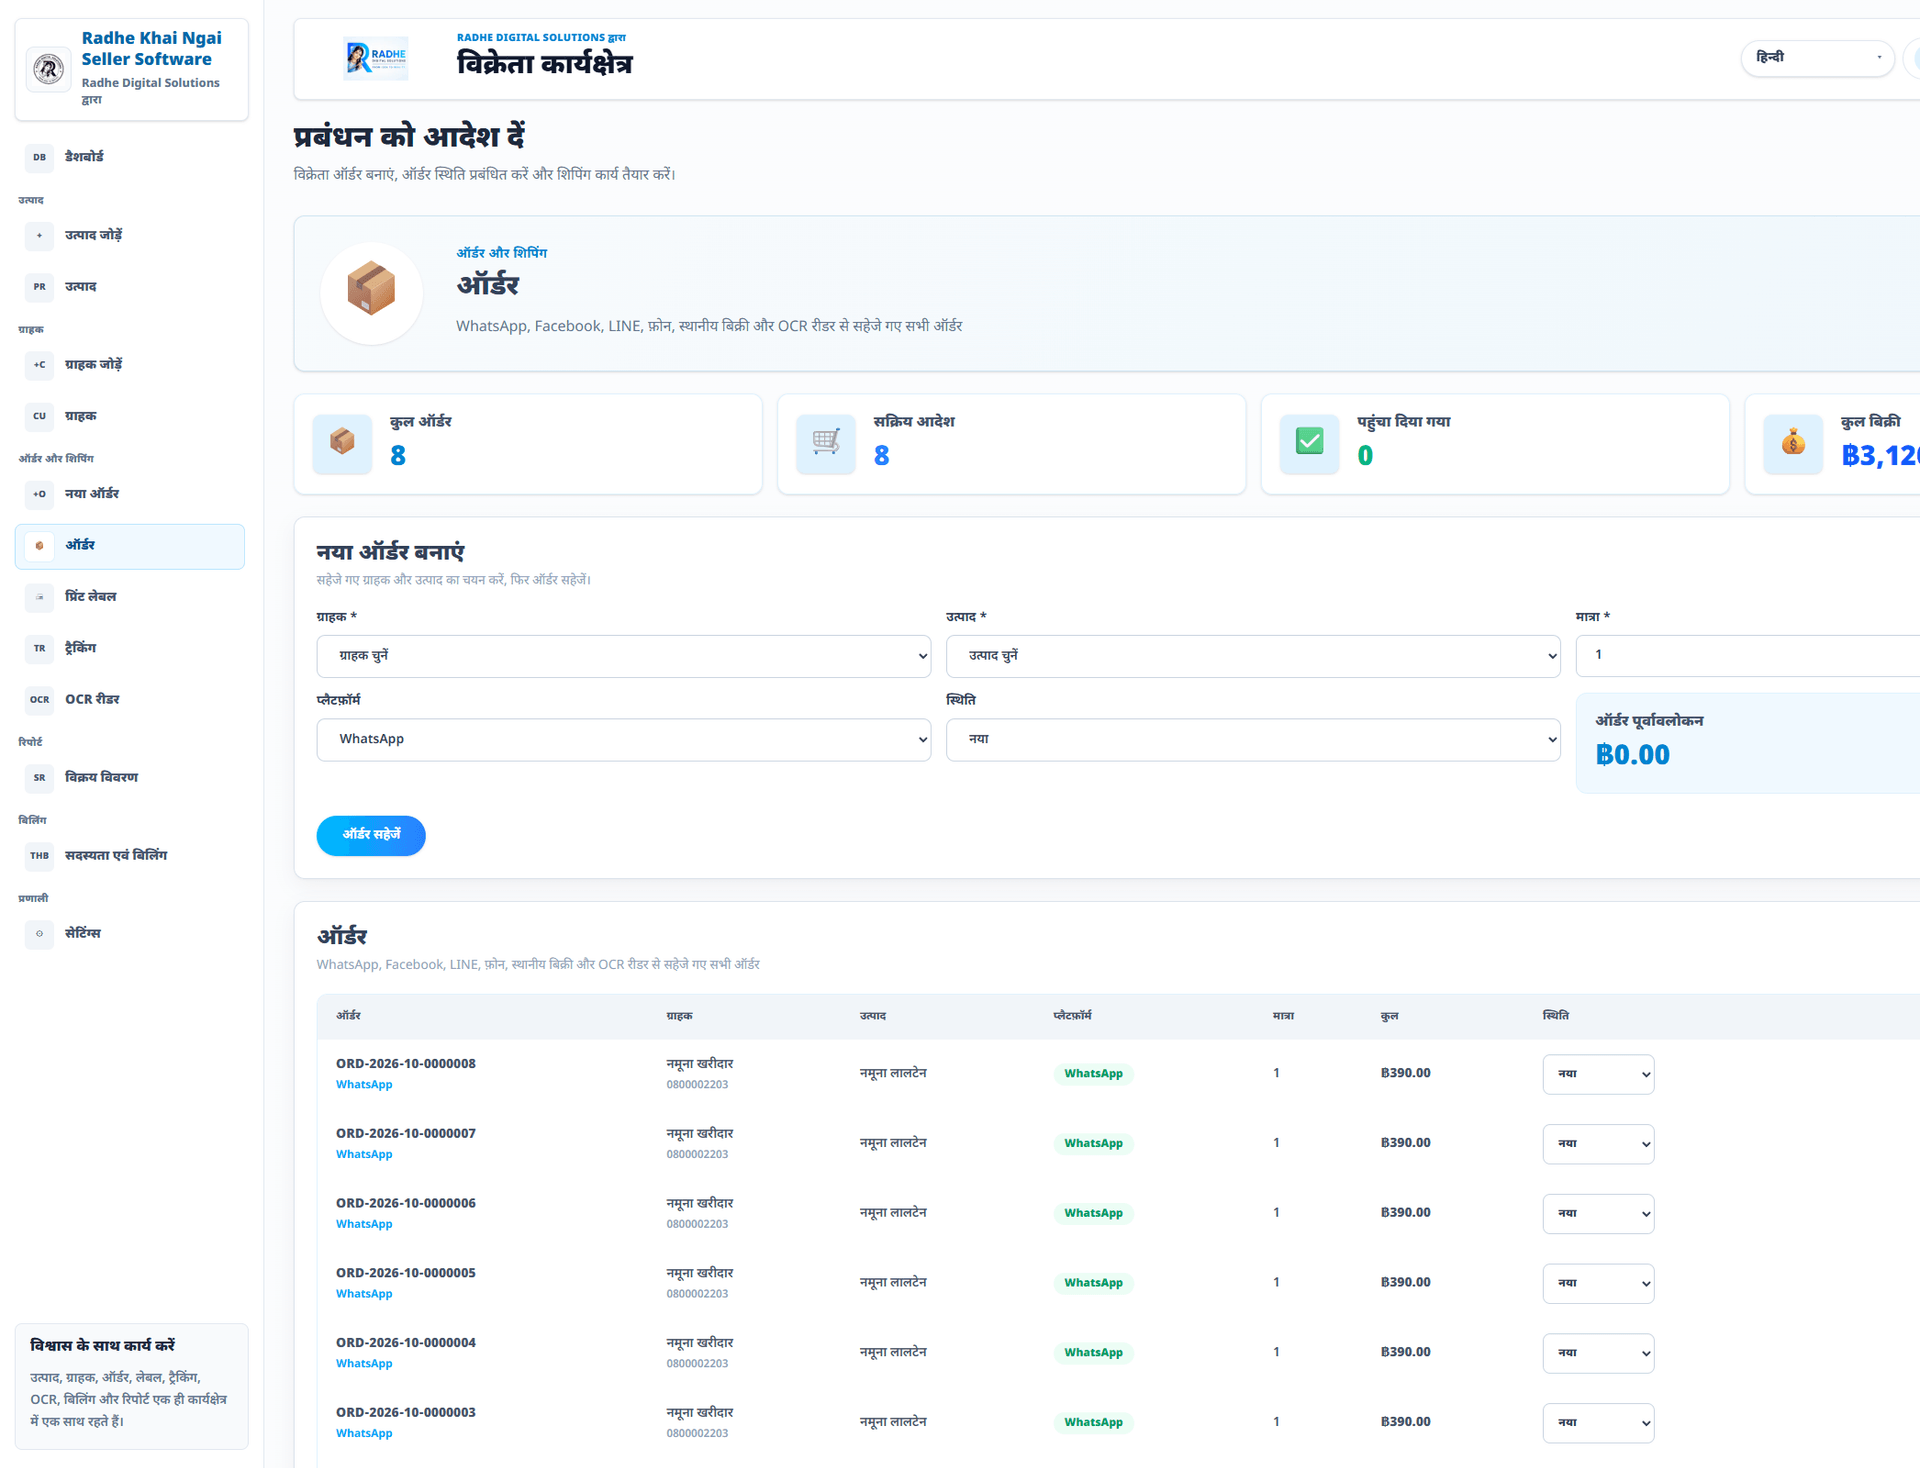Click the shopping cart icon in सक्रिय आदेश card
This screenshot has width=1920, height=1468.
click(826, 443)
